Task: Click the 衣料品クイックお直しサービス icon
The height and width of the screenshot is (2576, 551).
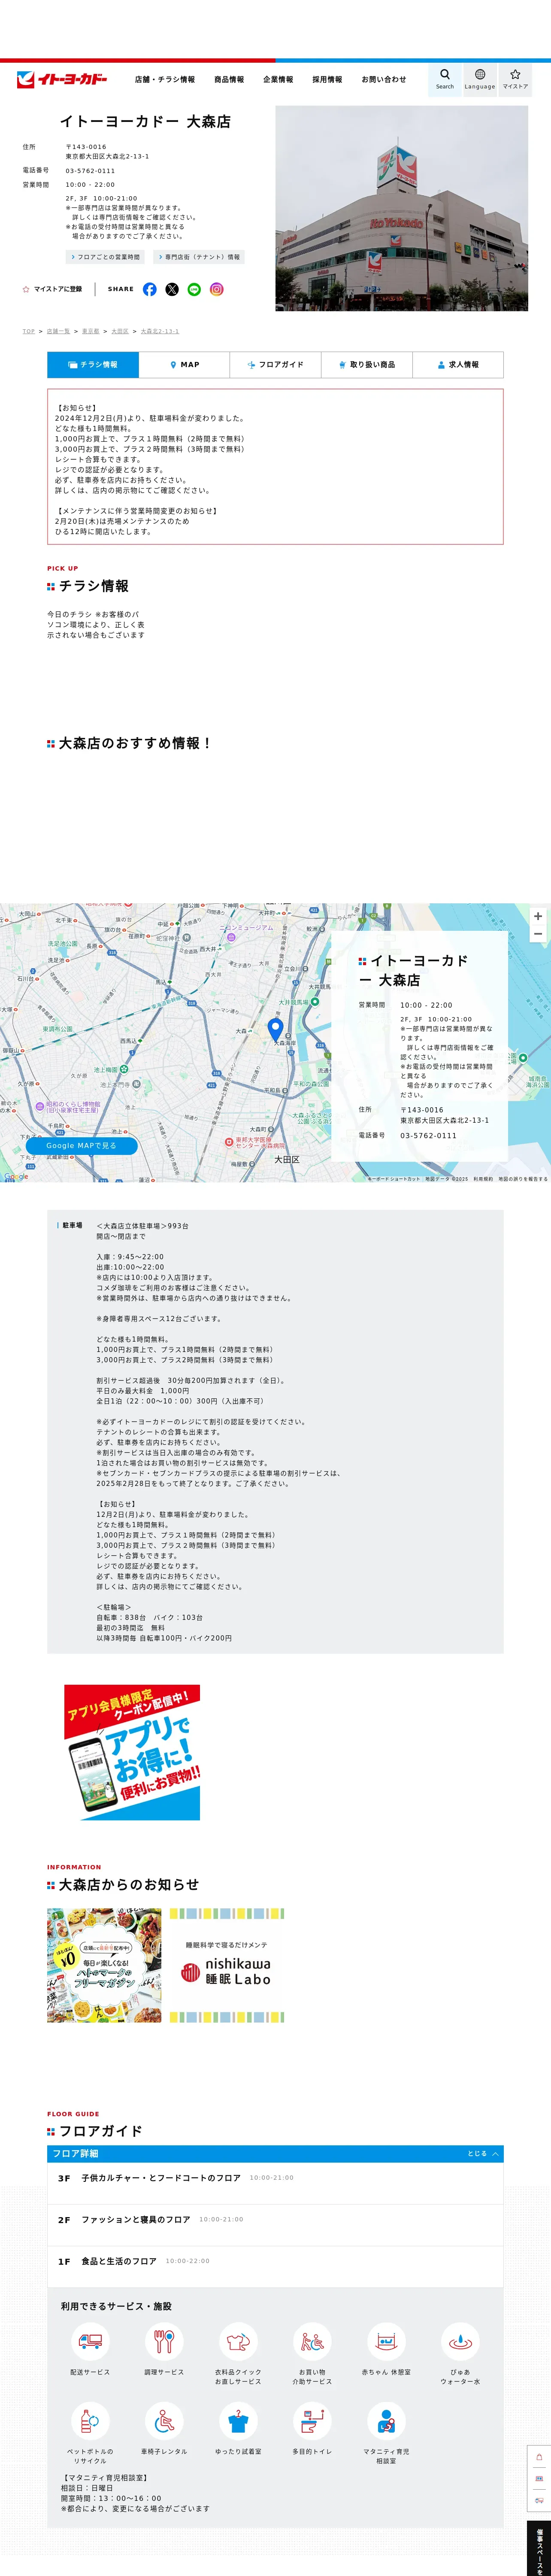Action: (x=238, y=2341)
